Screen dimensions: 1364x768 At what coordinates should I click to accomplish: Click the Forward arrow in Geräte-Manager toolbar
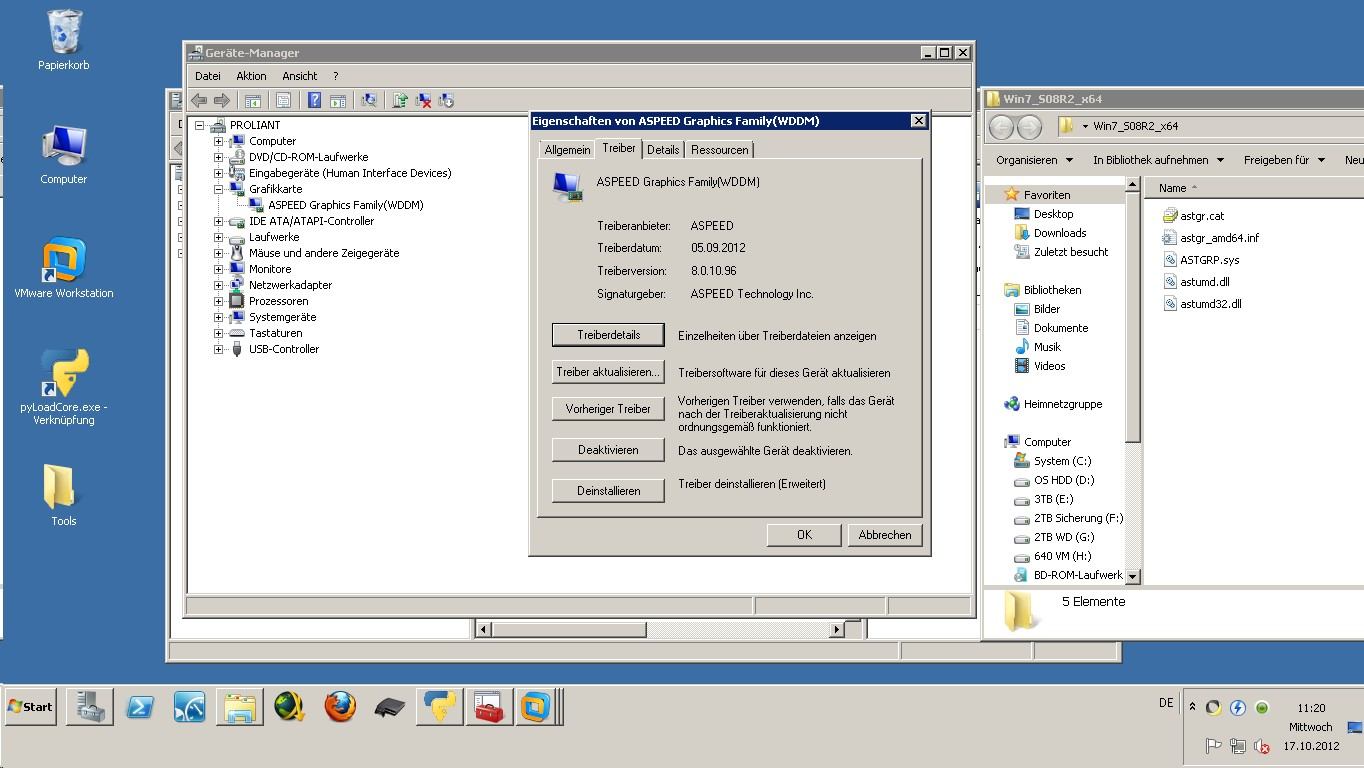click(222, 100)
